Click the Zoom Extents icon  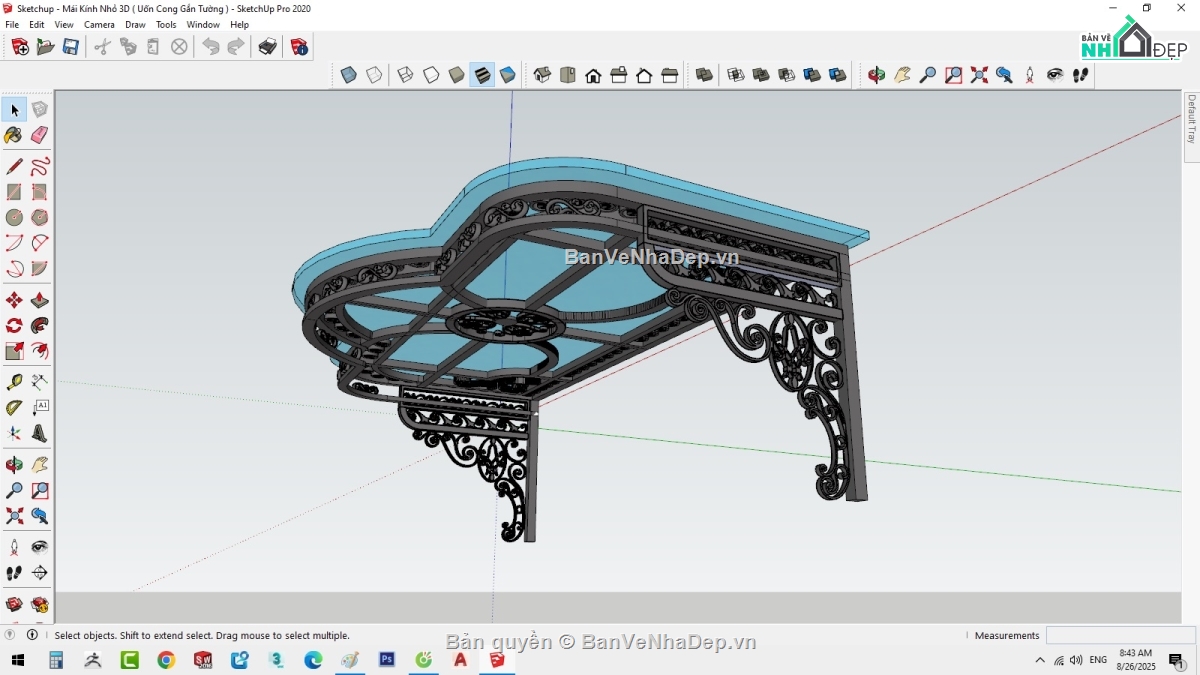pyautogui.click(x=979, y=74)
